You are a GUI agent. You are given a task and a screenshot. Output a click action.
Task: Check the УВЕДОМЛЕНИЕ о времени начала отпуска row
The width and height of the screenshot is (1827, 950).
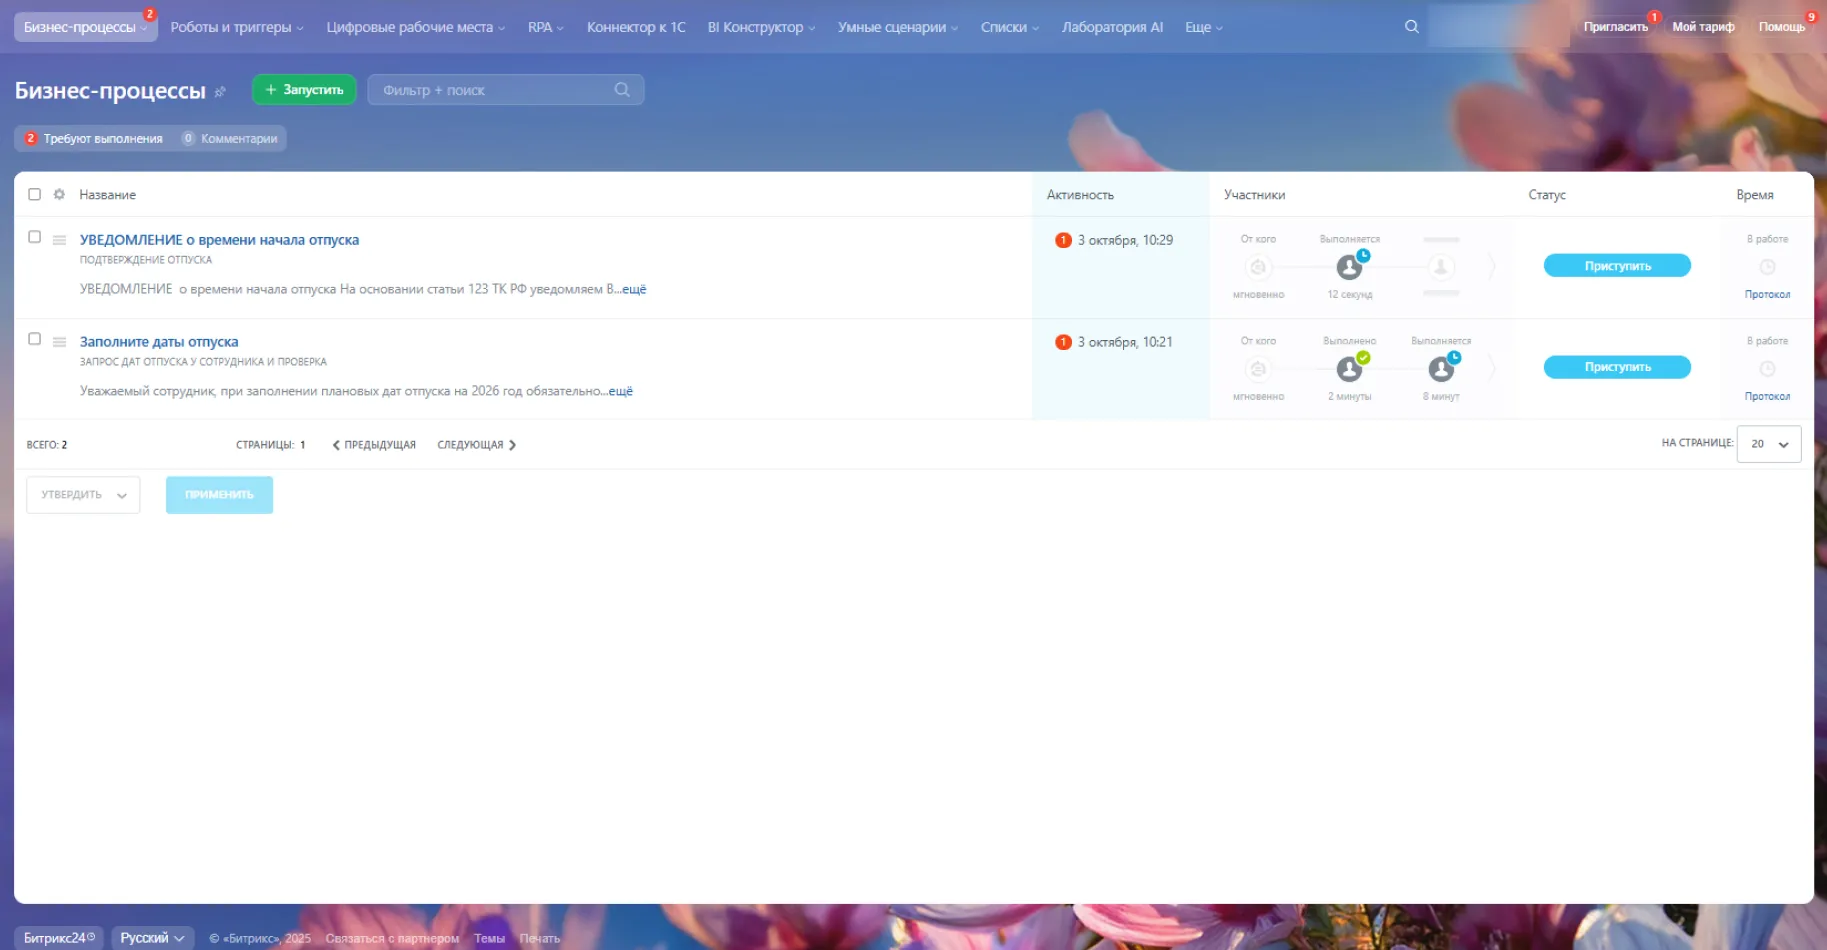(34, 237)
